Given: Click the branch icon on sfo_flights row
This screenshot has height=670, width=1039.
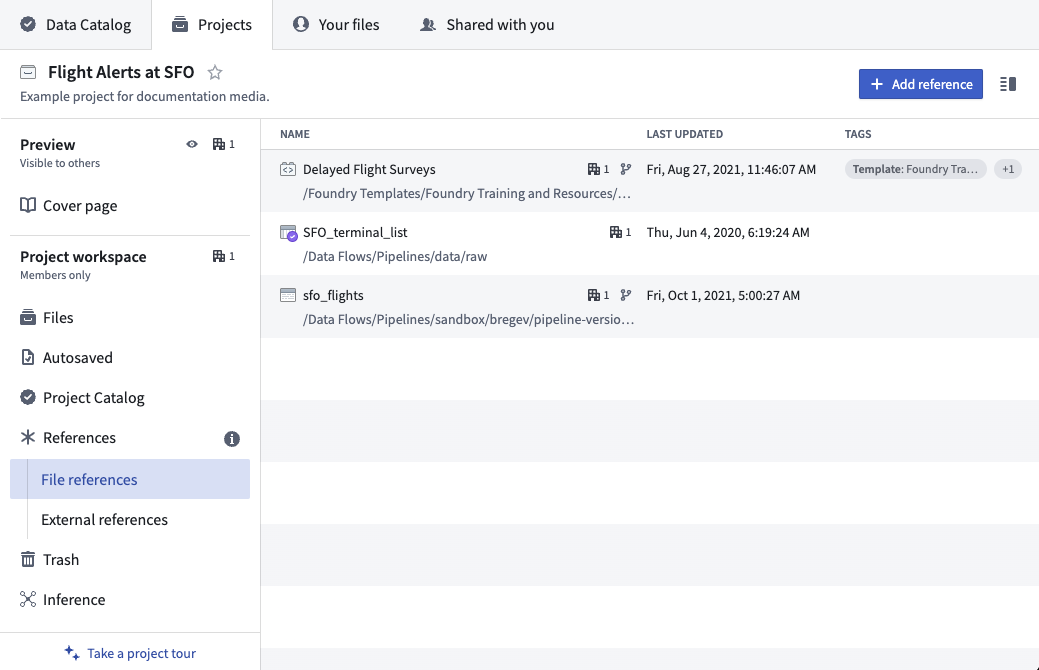Looking at the screenshot, I should (626, 295).
